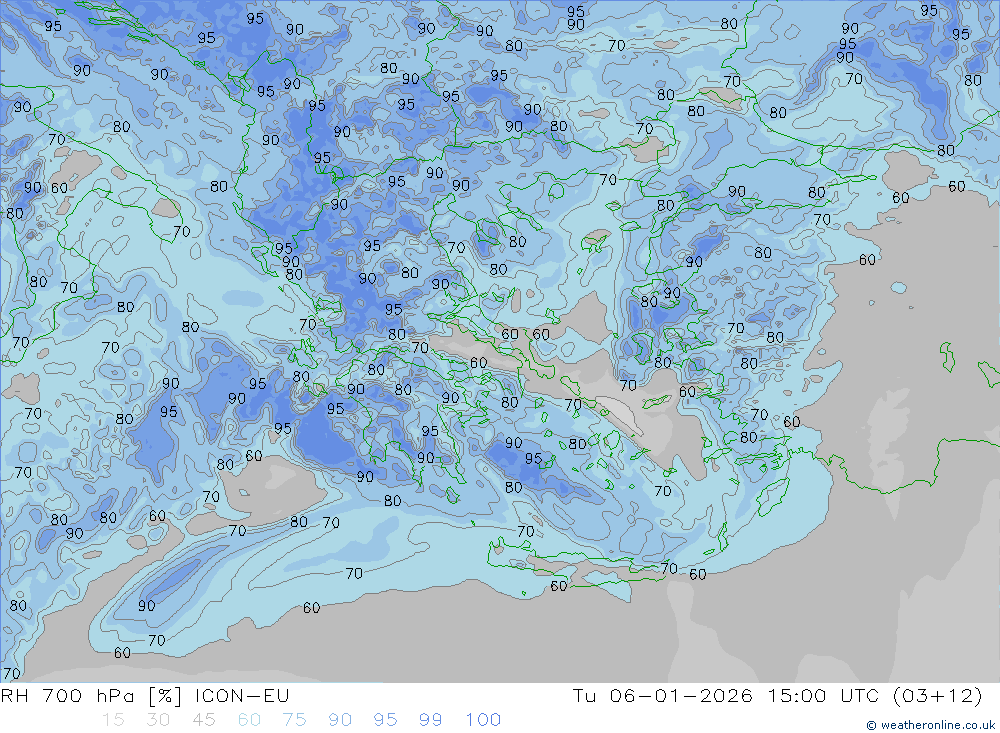Click legend value 90
The image size is (1000, 733).
[x=340, y=720]
